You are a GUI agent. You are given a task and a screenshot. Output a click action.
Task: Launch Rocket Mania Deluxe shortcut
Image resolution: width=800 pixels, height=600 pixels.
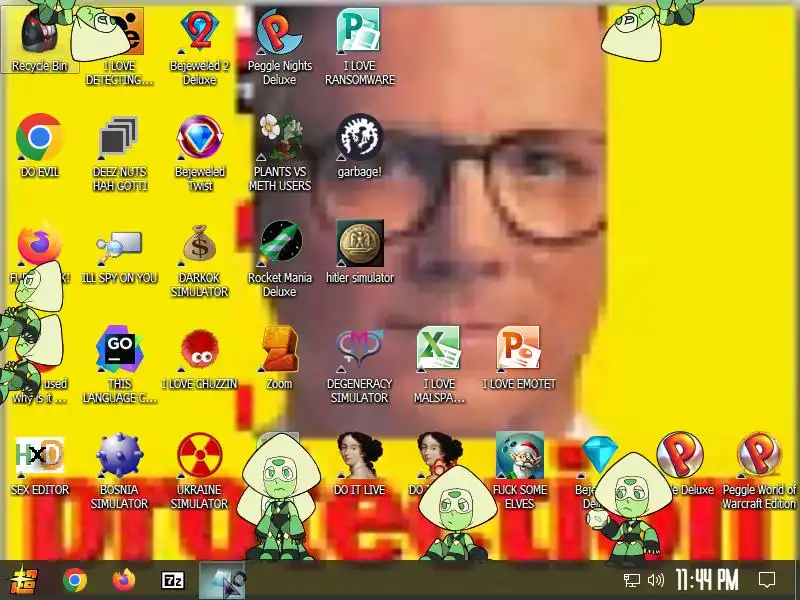coord(280,259)
